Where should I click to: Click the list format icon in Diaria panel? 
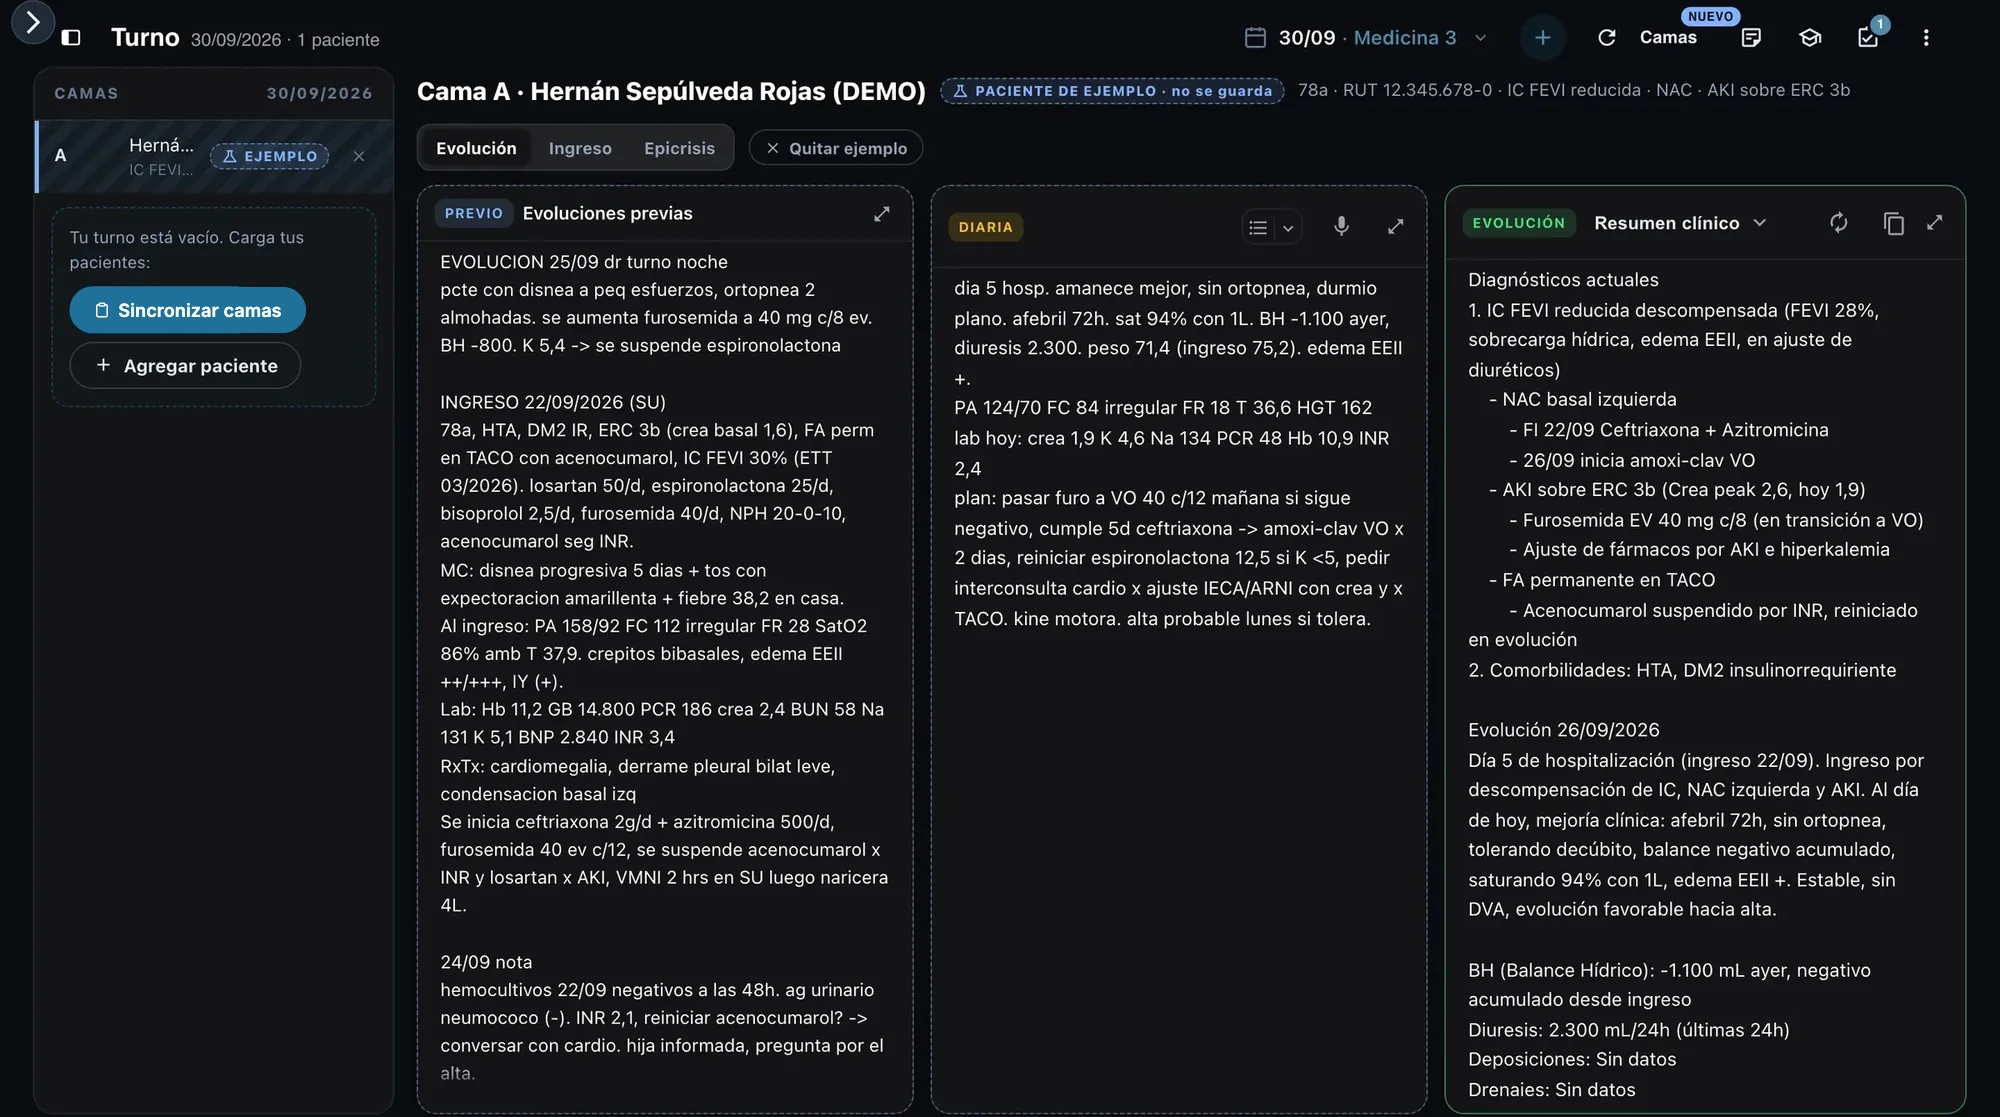pyautogui.click(x=1258, y=228)
